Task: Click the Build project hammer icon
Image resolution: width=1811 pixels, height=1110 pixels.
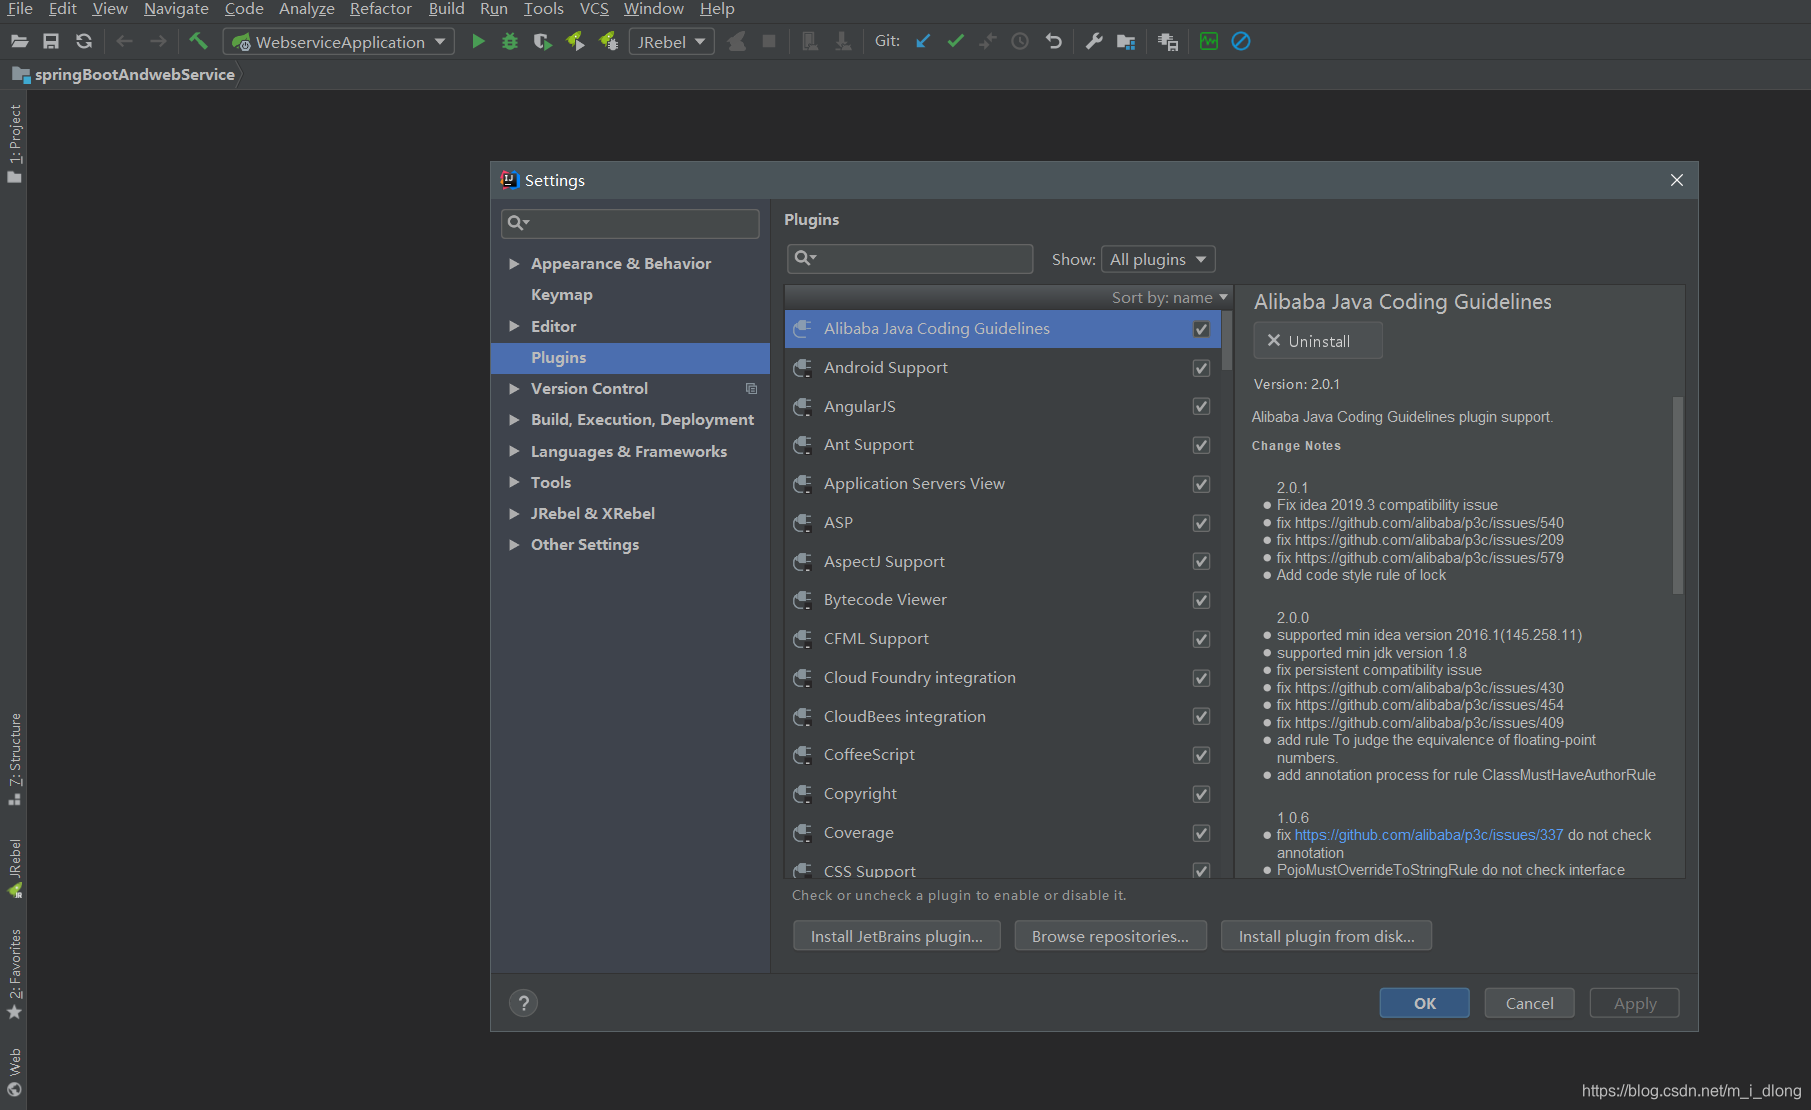Action: tap(198, 41)
